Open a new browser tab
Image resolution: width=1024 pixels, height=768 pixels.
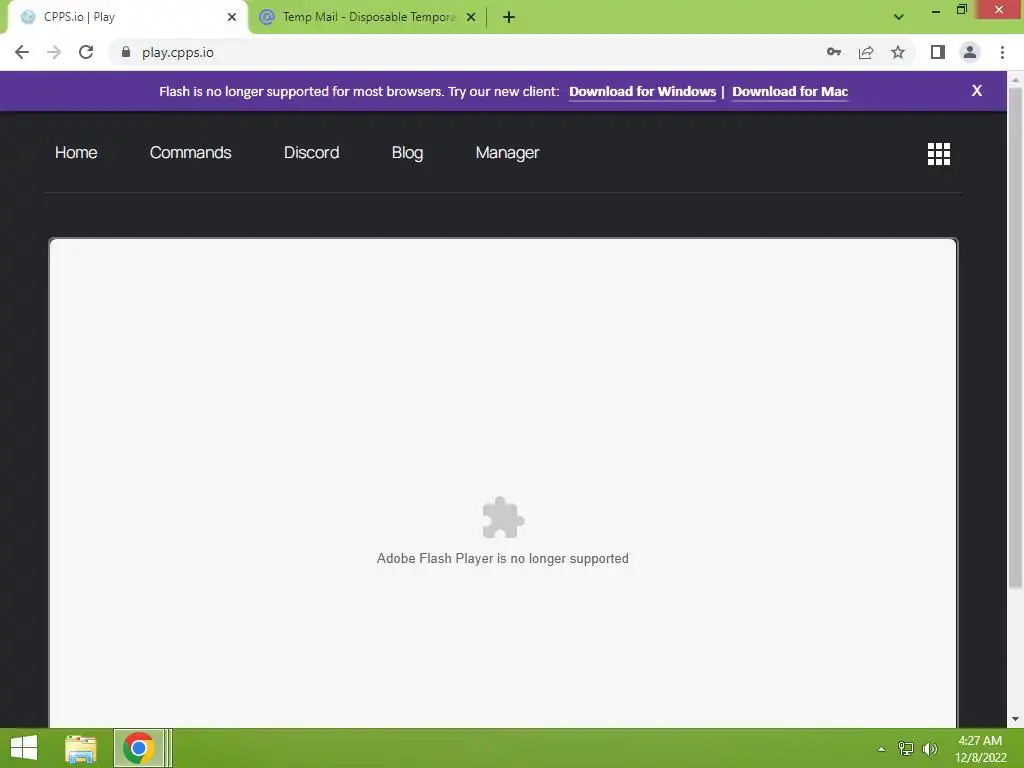click(x=509, y=17)
